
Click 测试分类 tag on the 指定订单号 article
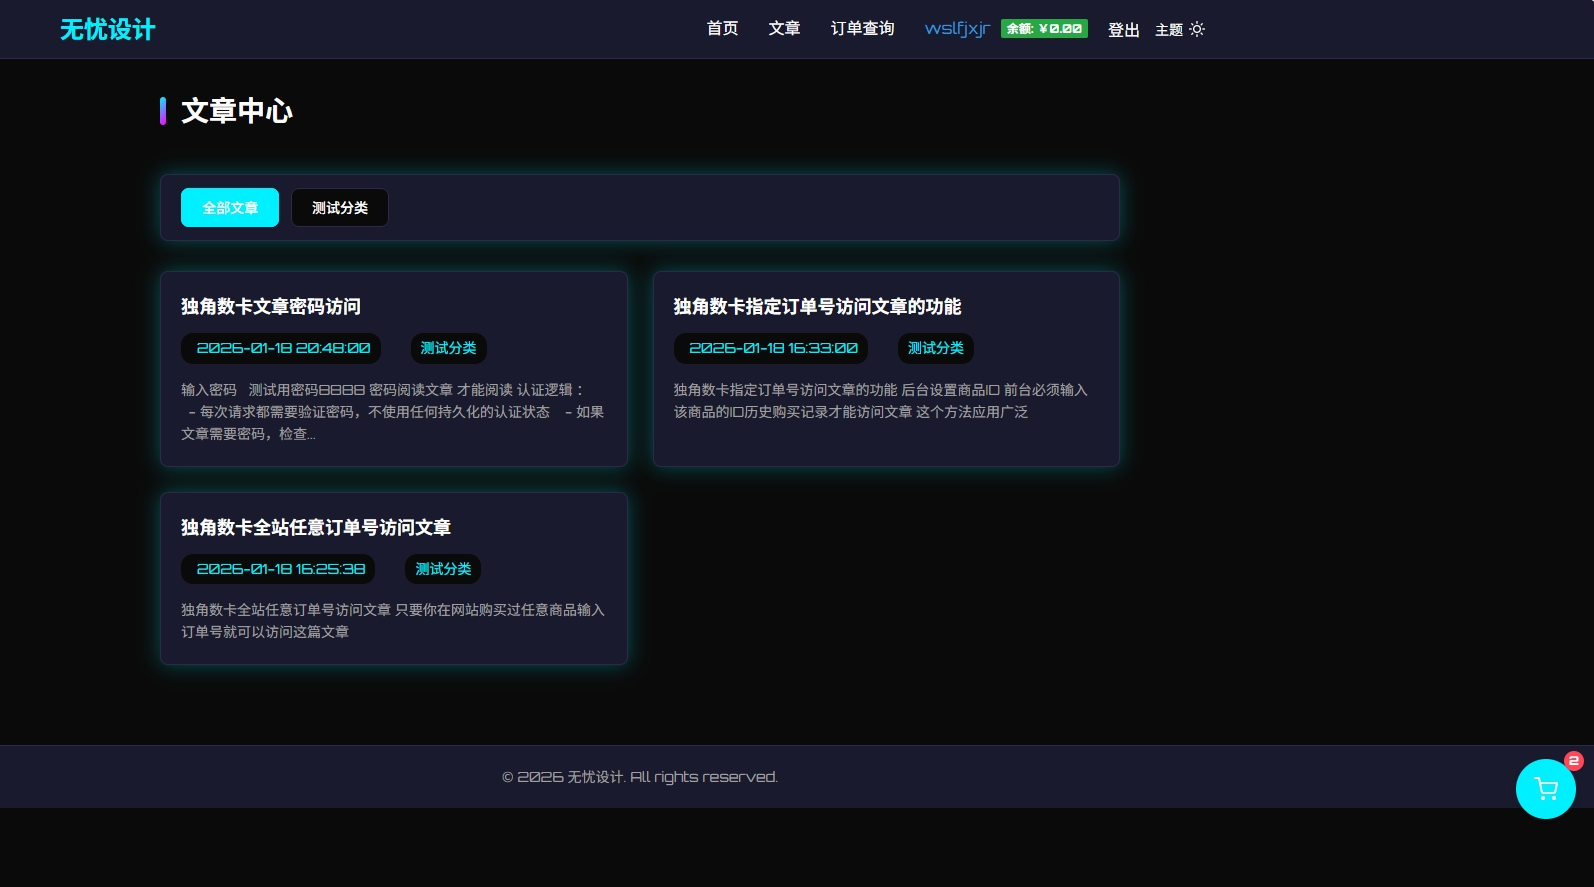935,348
